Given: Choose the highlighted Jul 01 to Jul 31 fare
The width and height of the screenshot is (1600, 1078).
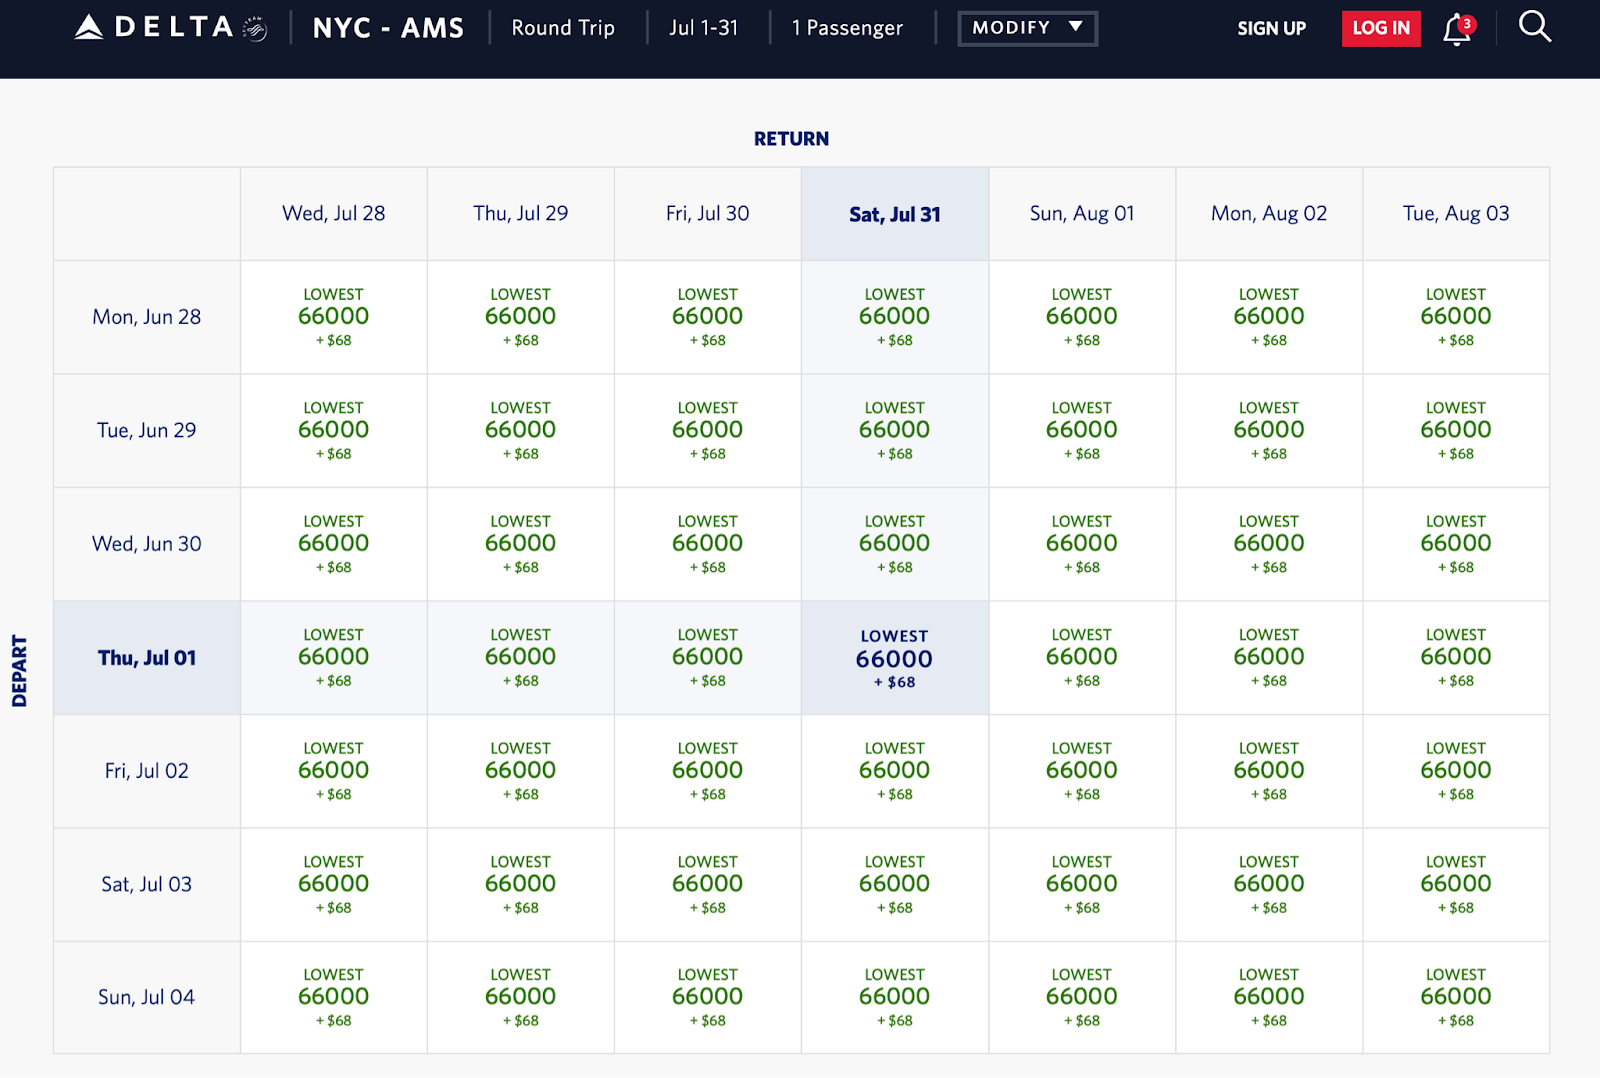Looking at the screenshot, I should (x=894, y=659).
